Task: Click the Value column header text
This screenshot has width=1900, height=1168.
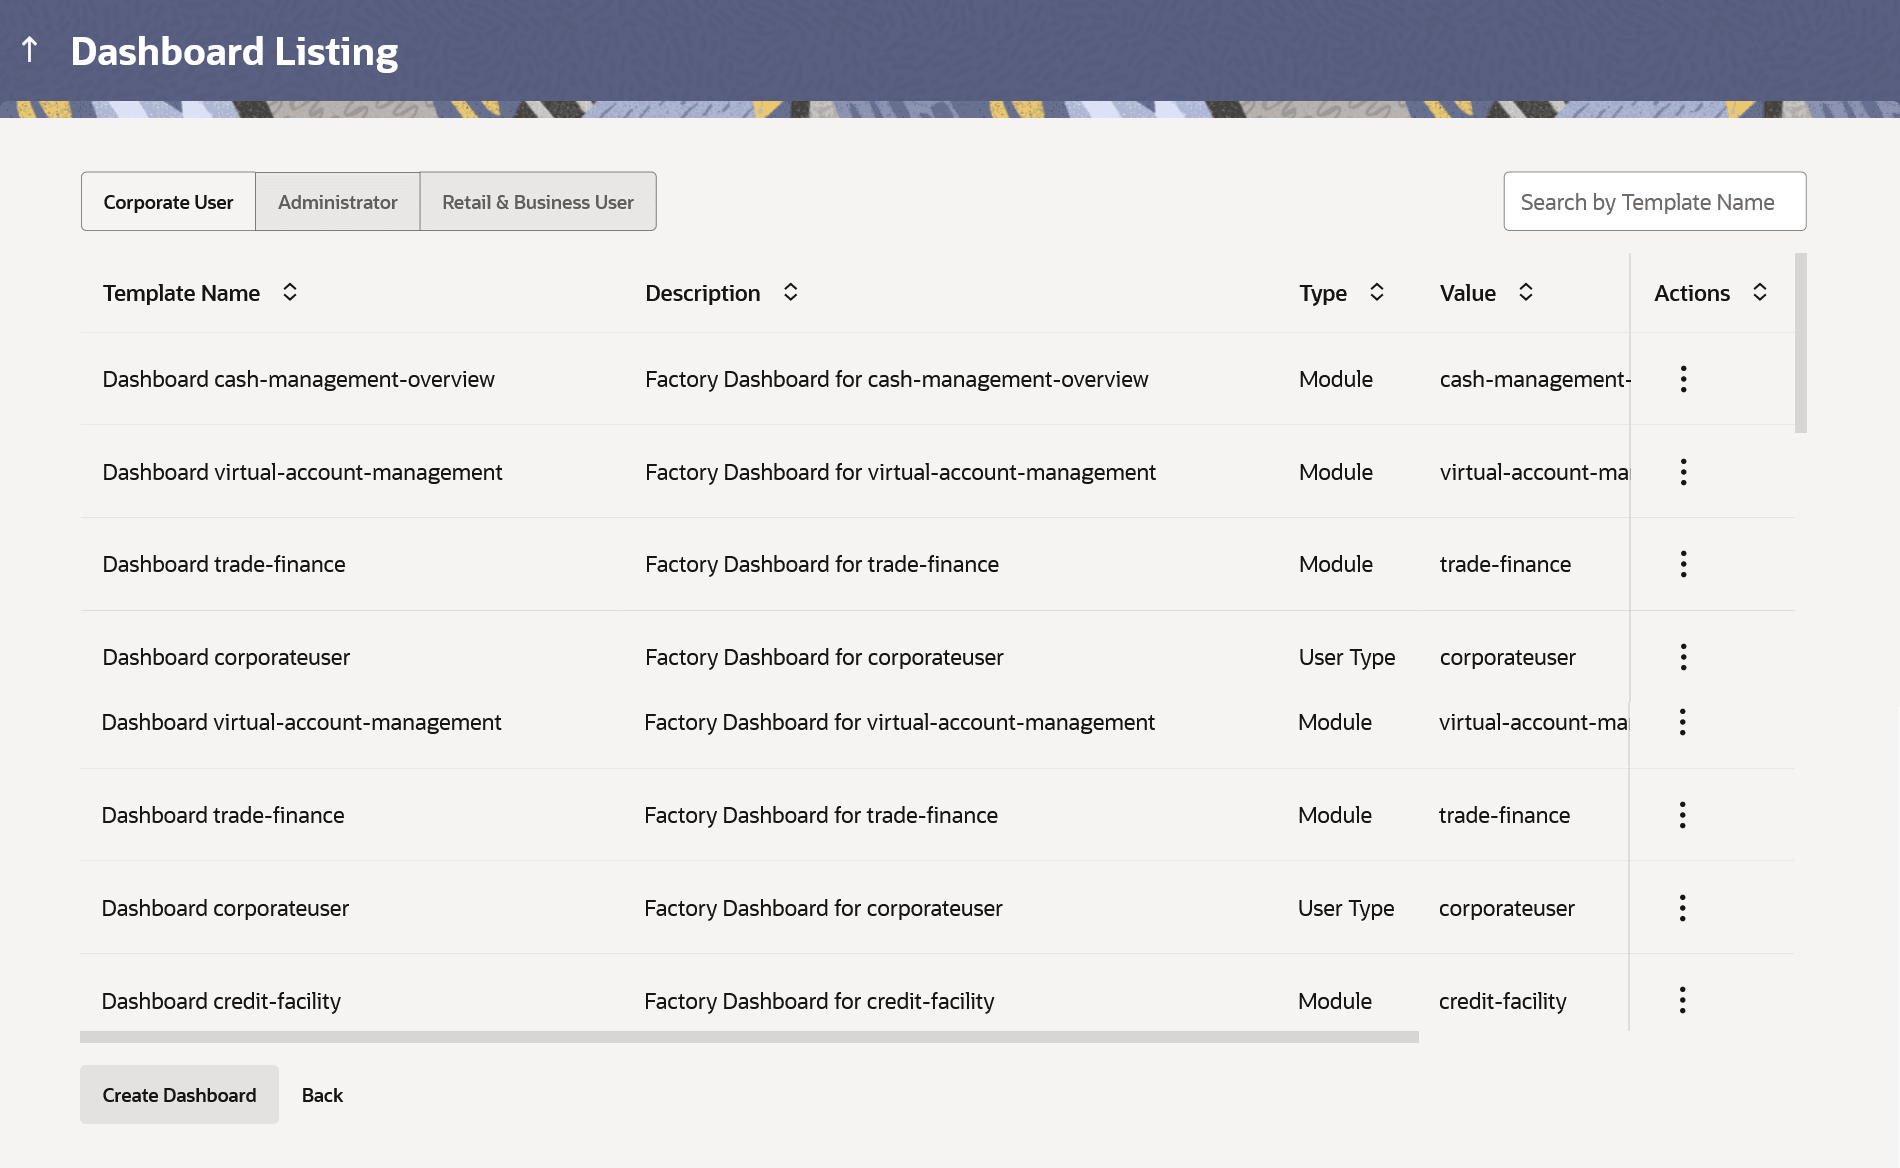Action: [1467, 293]
